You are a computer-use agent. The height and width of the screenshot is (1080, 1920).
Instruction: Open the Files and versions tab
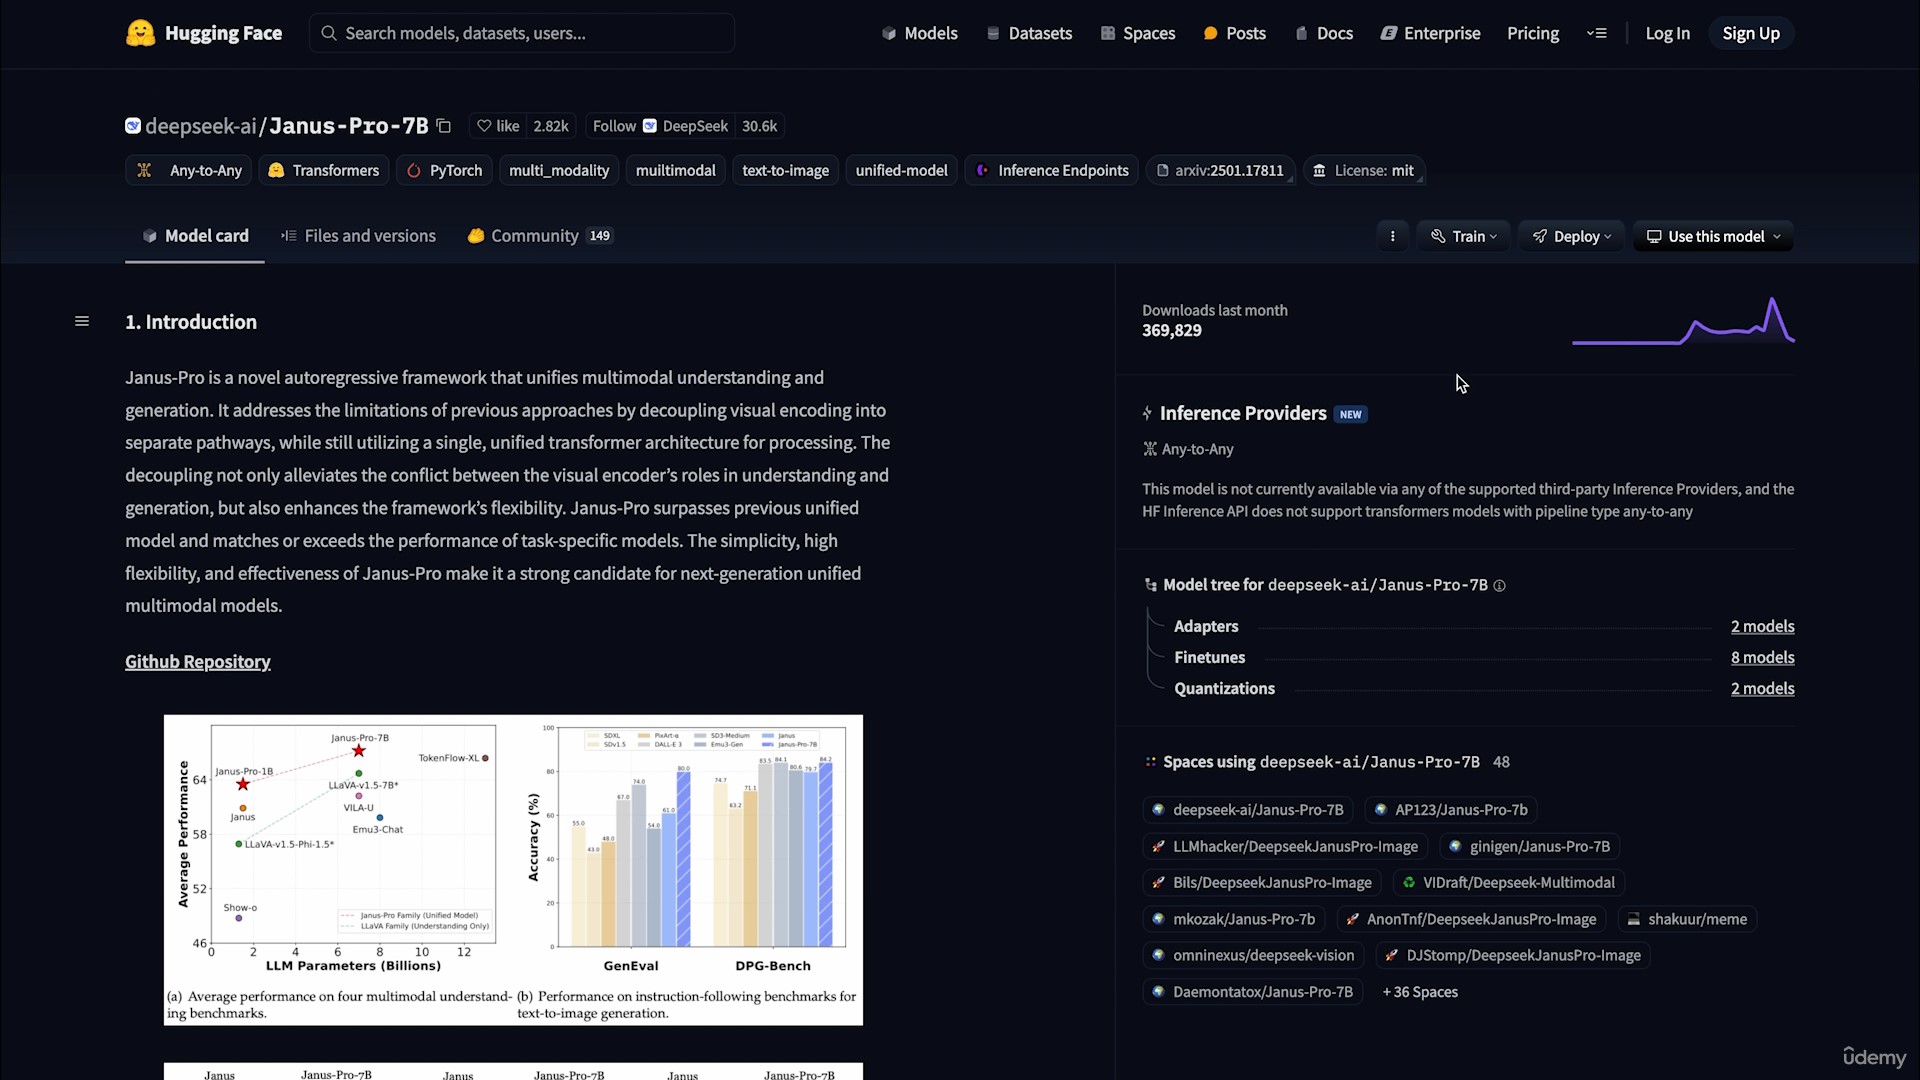(x=358, y=236)
